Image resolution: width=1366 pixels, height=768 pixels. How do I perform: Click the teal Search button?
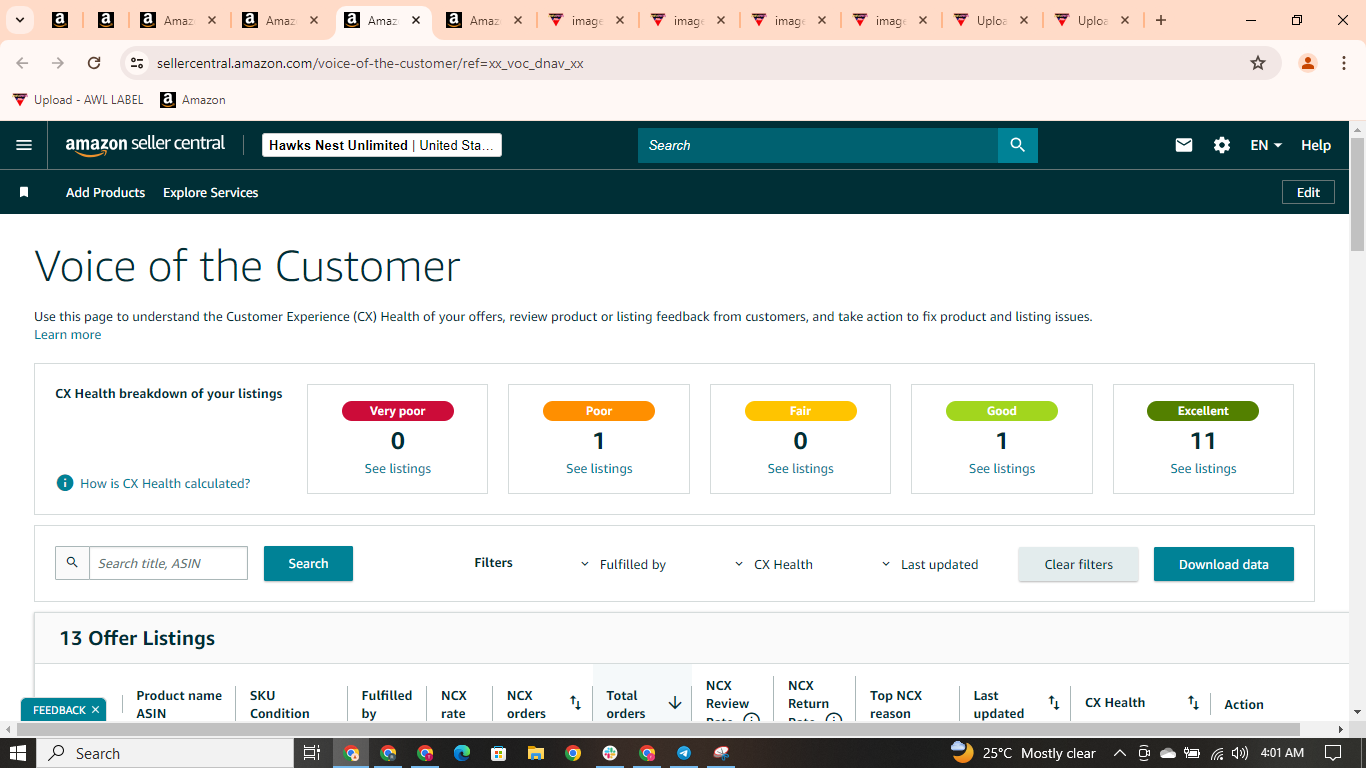(308, 563)
